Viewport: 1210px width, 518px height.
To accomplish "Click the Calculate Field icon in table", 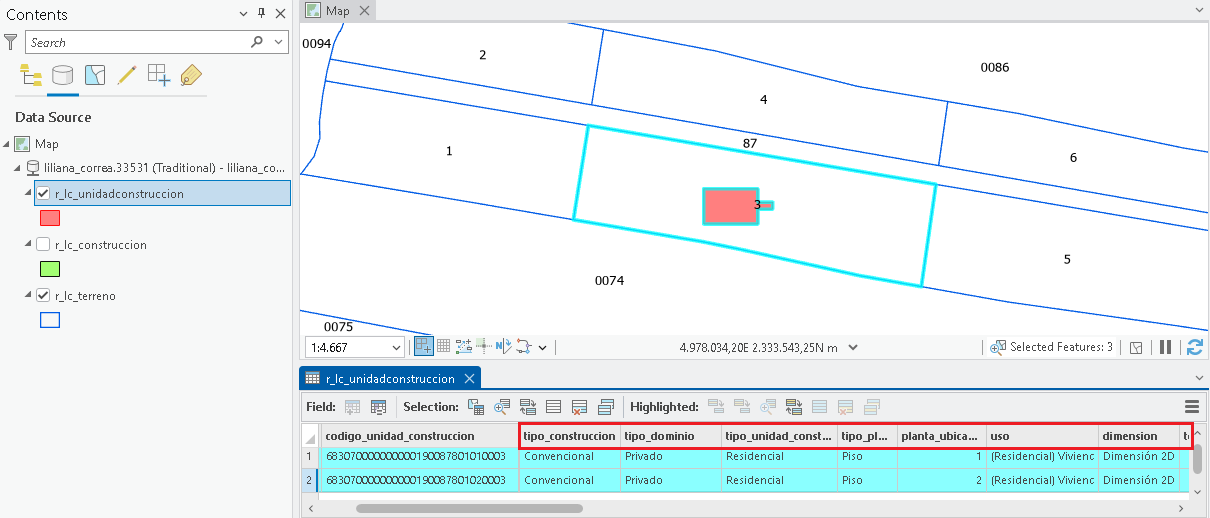I will (x=378, y=407).
